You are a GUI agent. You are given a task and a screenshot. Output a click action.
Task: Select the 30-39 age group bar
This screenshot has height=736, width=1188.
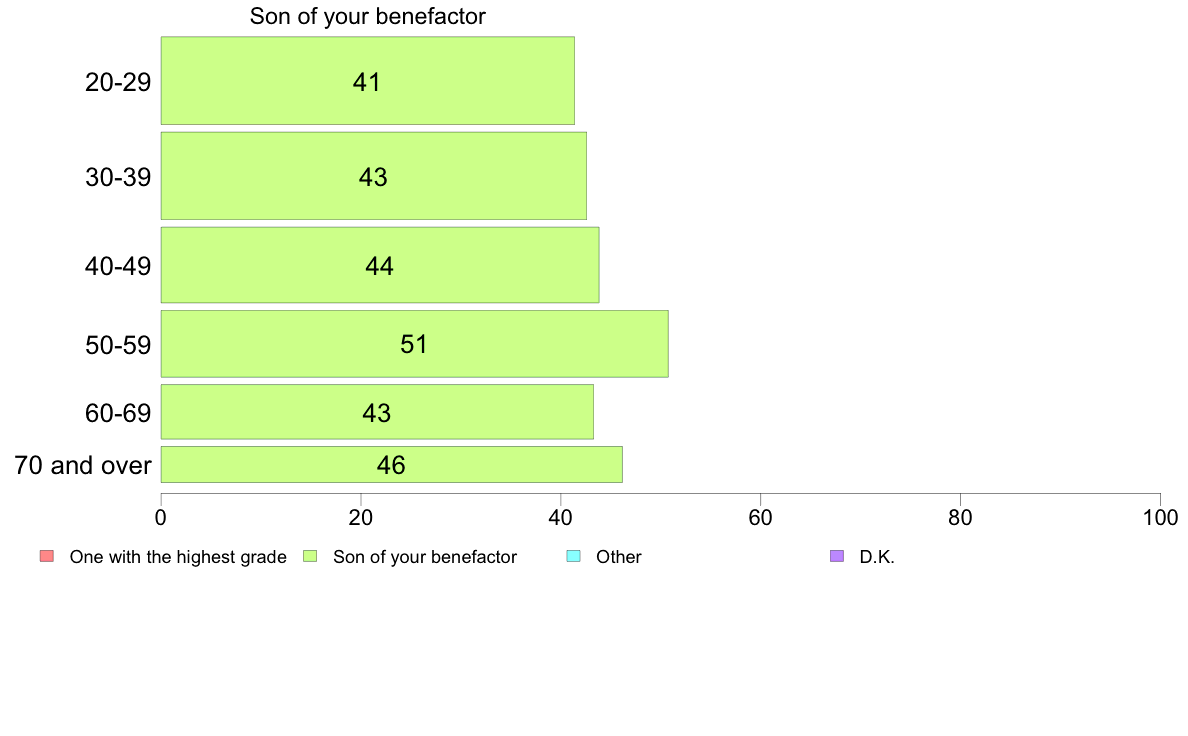point(374,176)
